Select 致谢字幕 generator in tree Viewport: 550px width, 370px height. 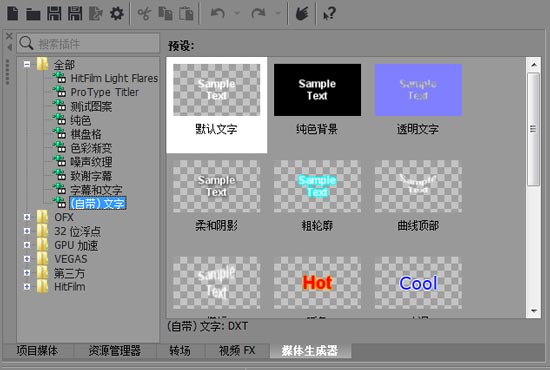click(91, 176)
